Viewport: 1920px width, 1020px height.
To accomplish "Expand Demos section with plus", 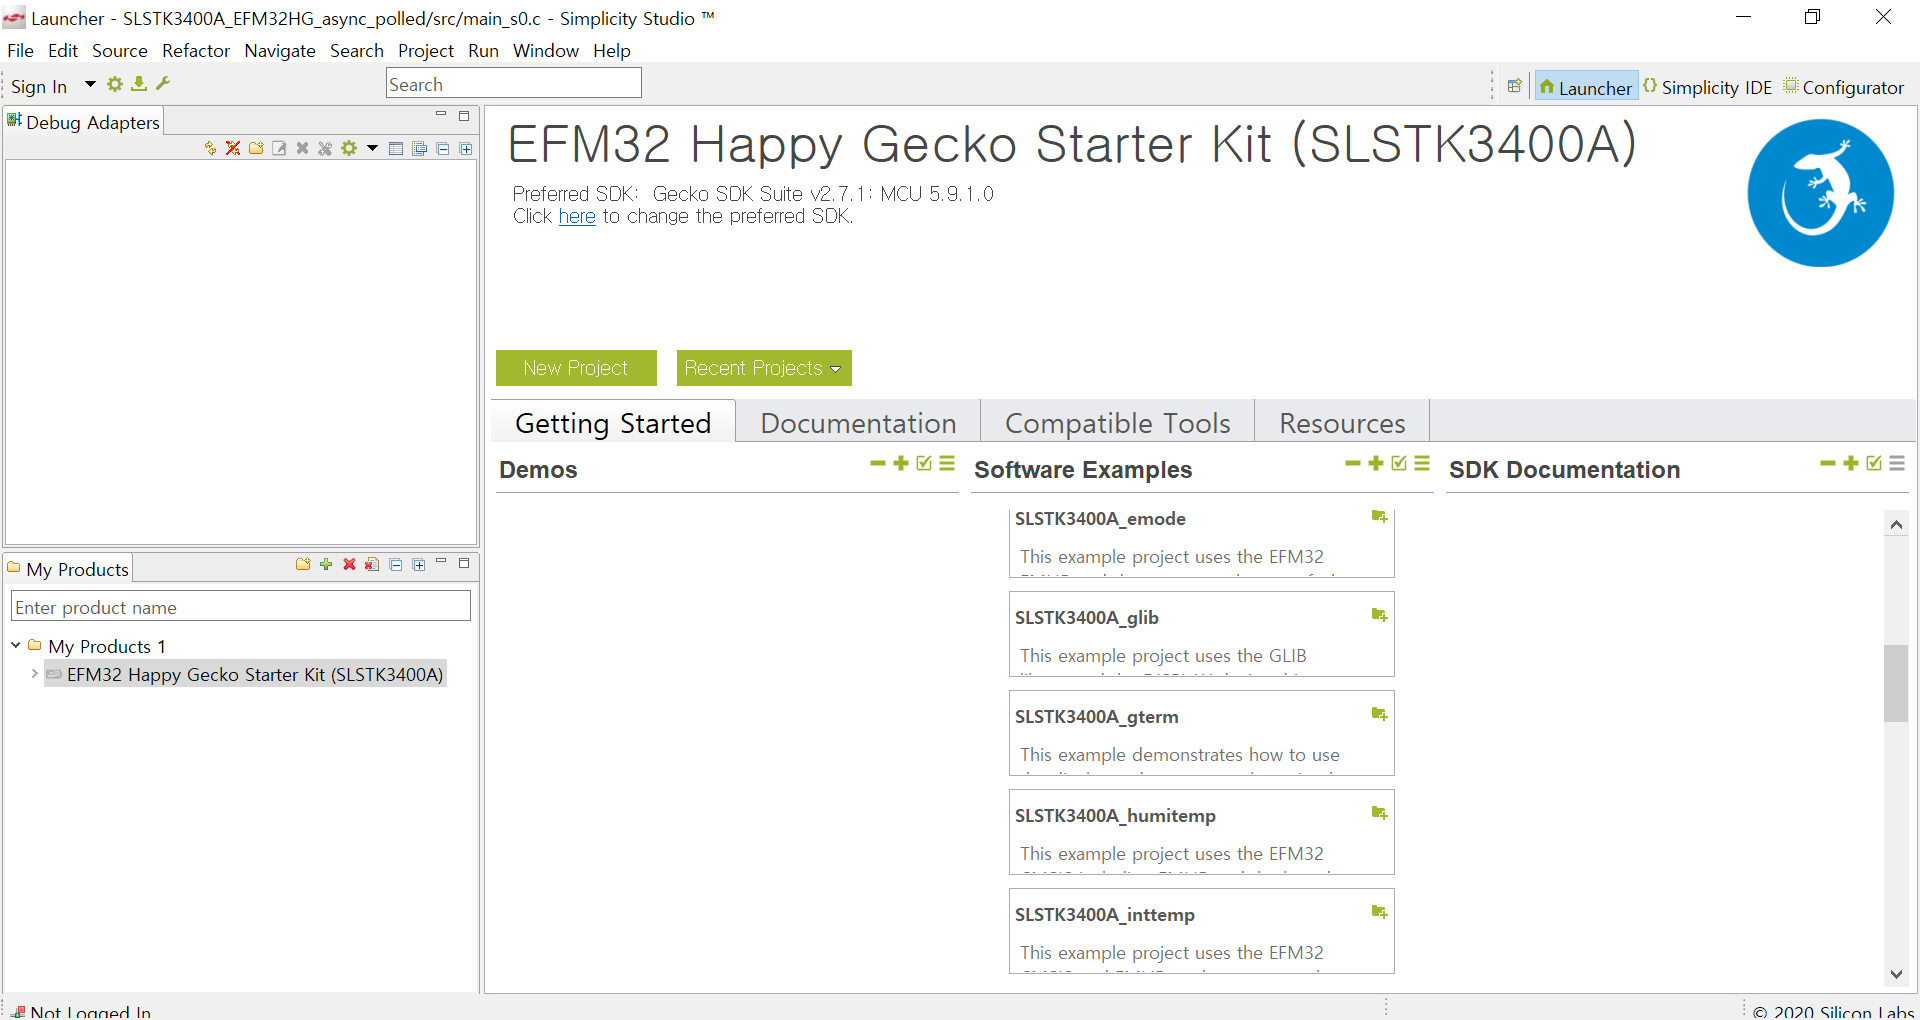I will point(901,463).
